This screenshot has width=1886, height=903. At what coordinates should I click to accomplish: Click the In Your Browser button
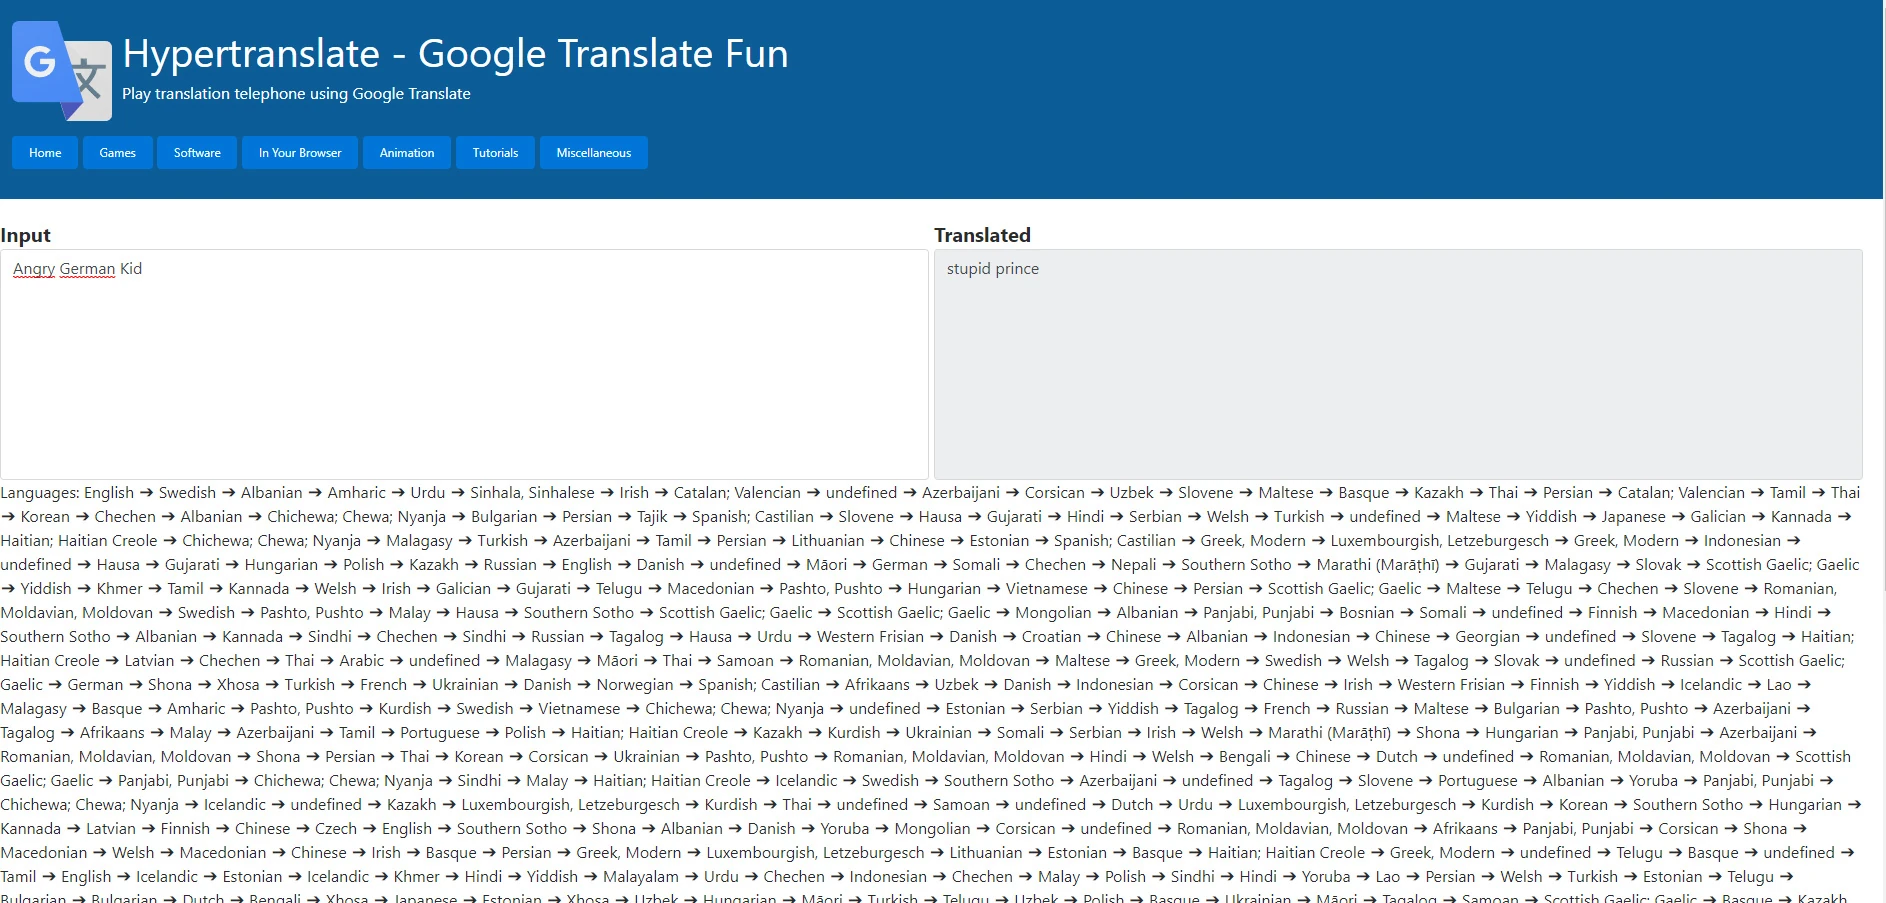point(299,152)
